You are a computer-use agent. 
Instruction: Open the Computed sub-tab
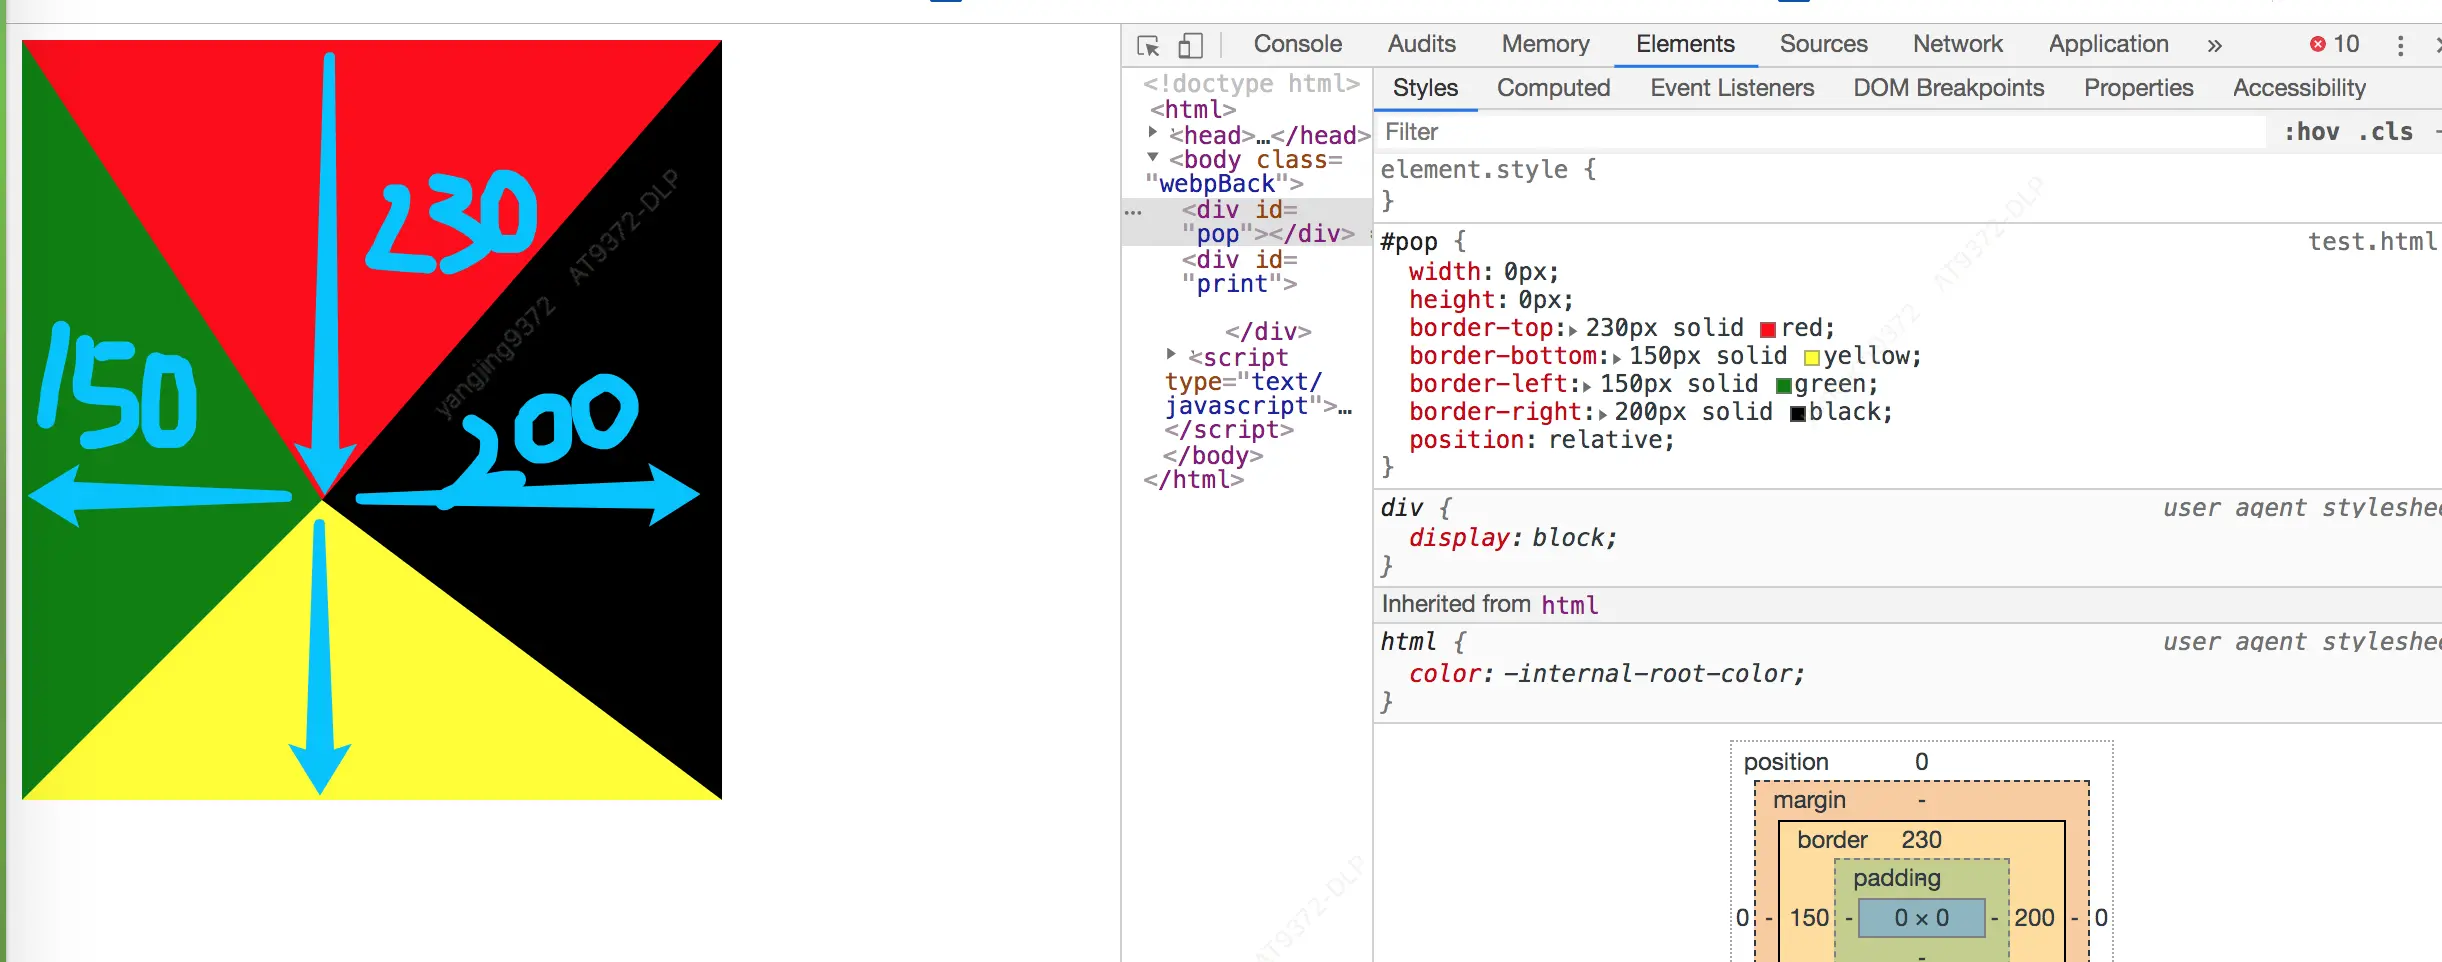1553,88
